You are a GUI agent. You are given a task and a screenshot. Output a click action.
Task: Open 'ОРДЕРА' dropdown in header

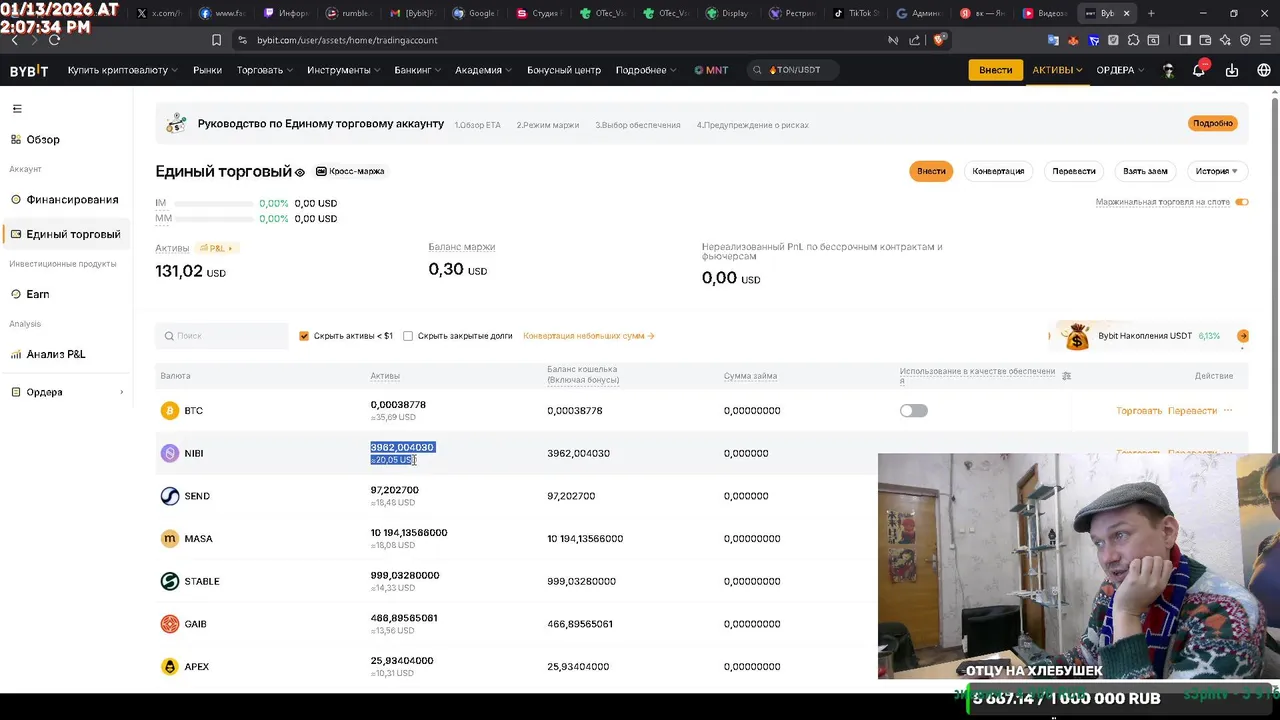tap(1120, 70)
